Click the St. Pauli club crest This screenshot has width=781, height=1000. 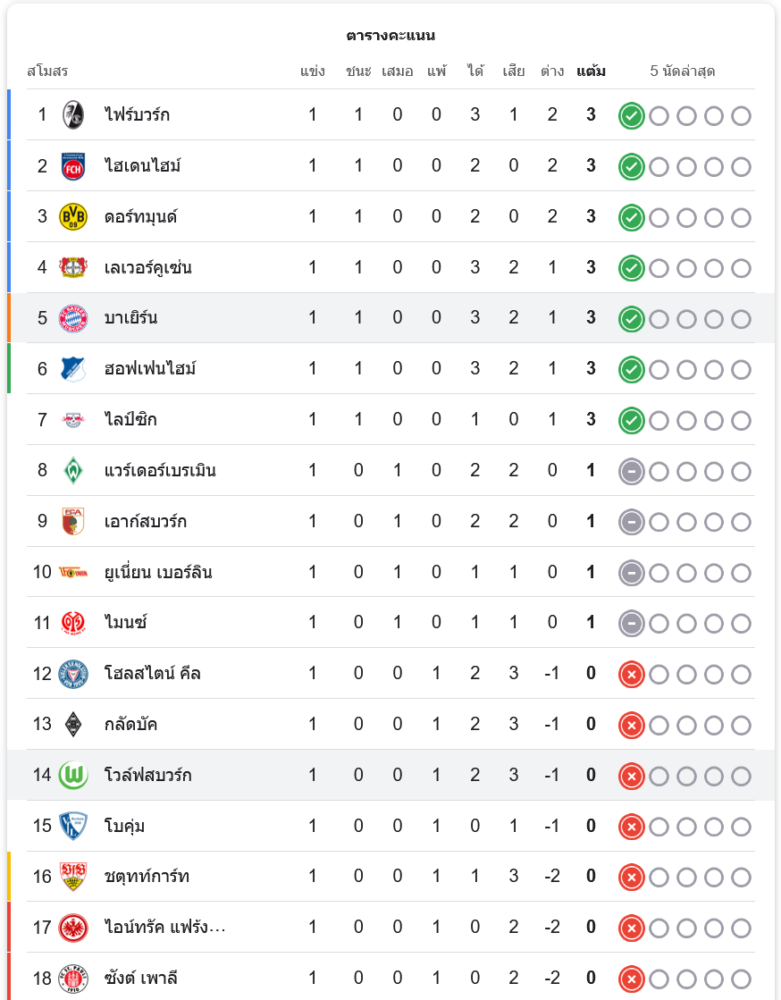pos(73,978)
